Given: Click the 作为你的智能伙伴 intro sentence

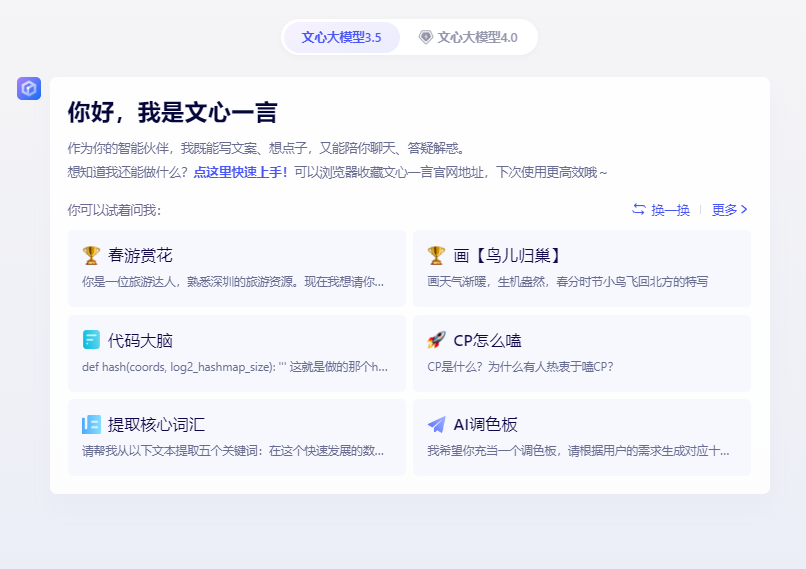Looking at the screenshot, I should 266,149.
